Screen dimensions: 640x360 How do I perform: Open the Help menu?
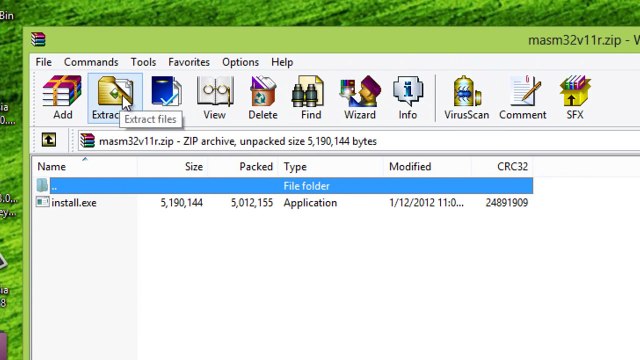[282, 62]
